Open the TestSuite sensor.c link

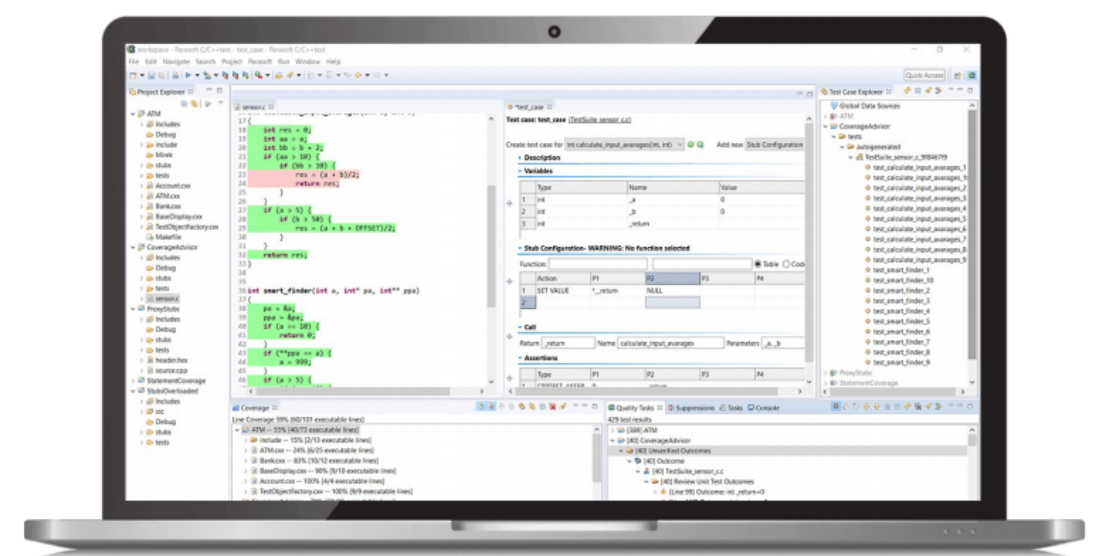click(x=600, y=120)
